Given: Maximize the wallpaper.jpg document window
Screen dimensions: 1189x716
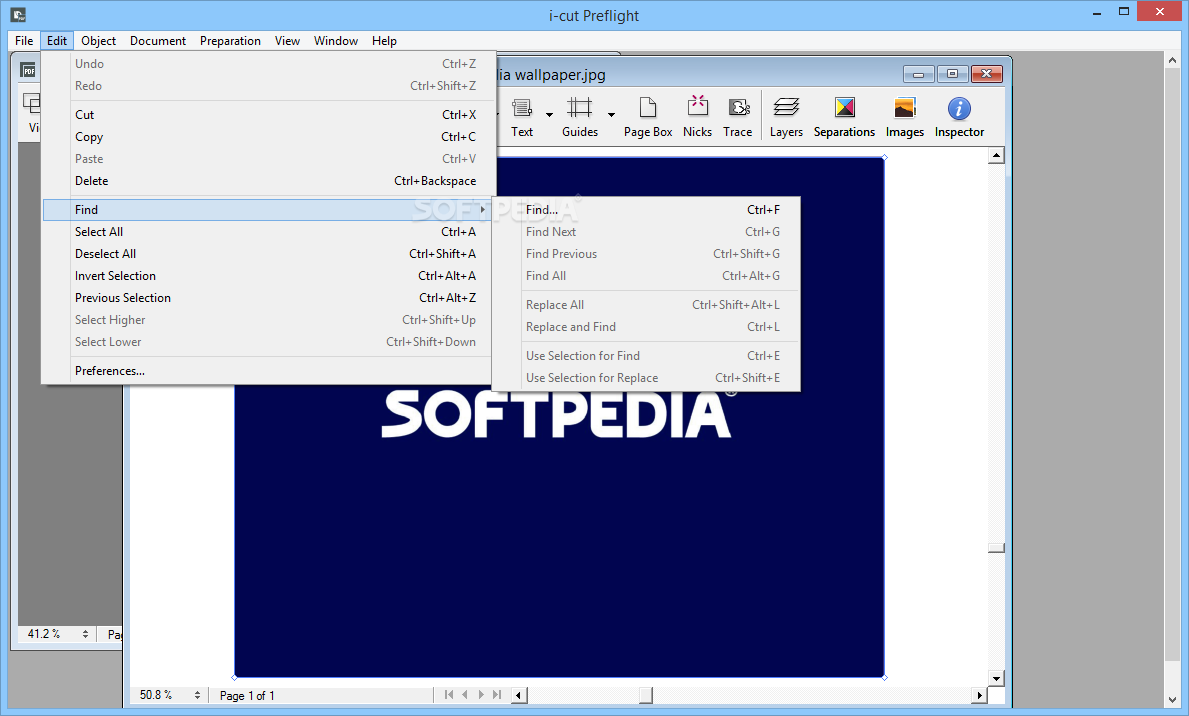Looking at the screenshot, I should click(x=952, y=74).
